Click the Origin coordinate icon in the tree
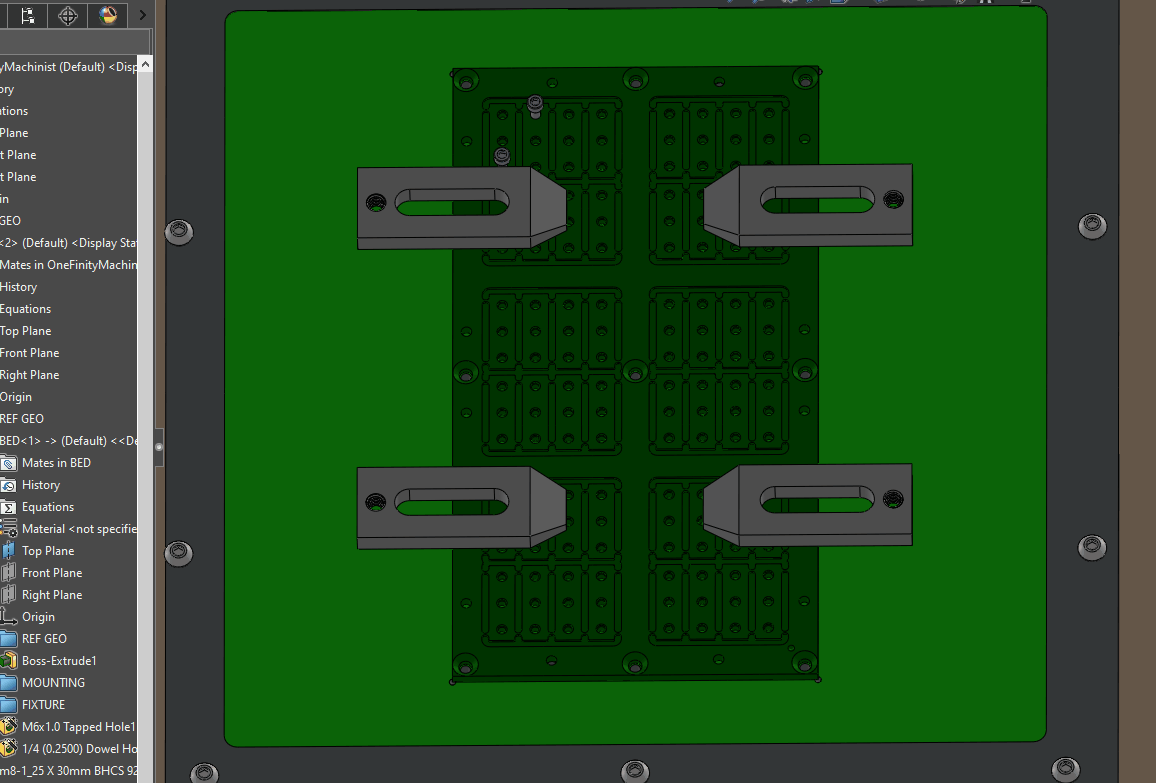The width and height of the screenshot is (1156, 783). (7, 616)
